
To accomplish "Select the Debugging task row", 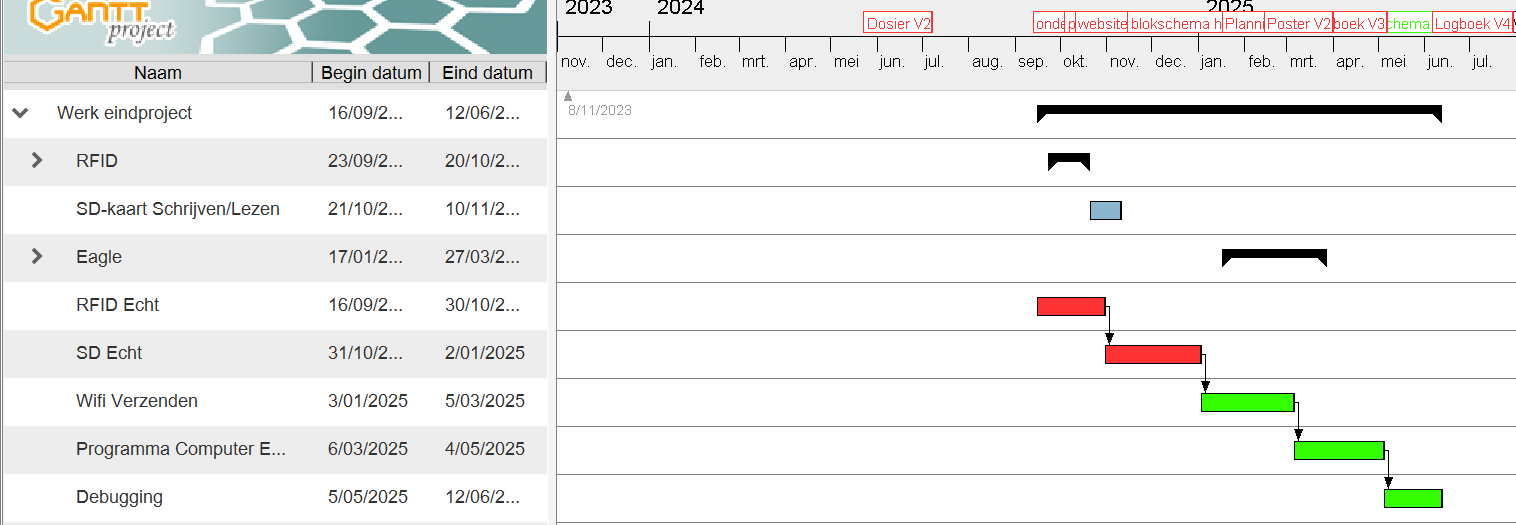I will [119, 497].
